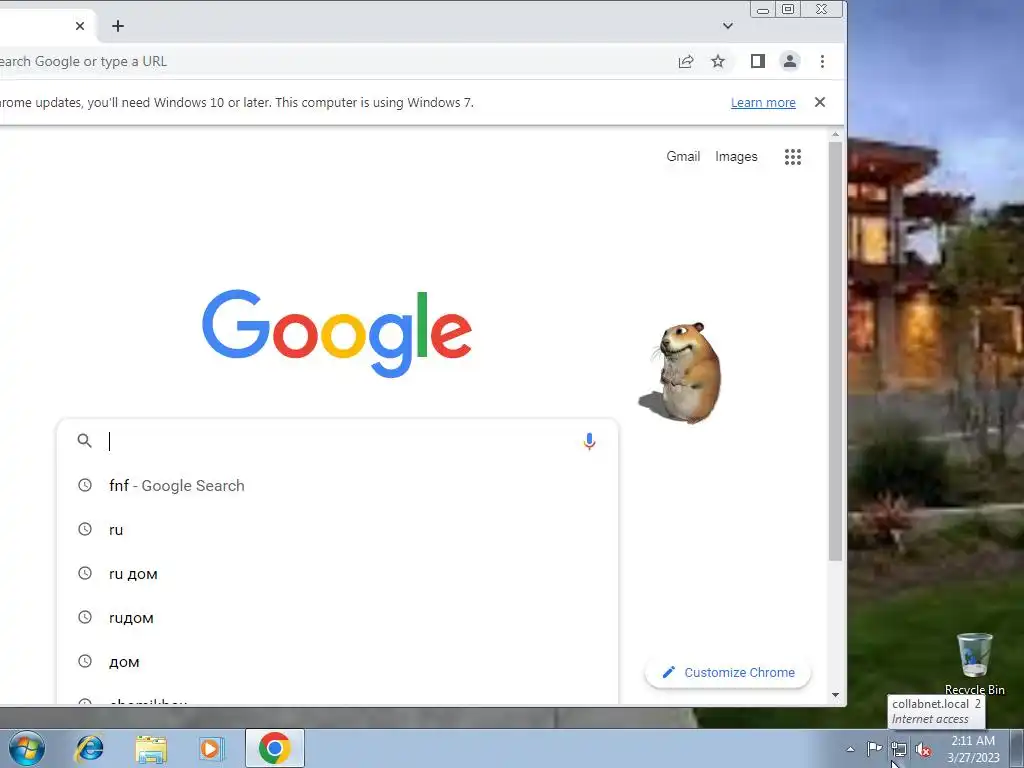Click the hamster desktop pet
Image resolution: width=1024 pixels, height=768 pixels.
pyautogui.click(x=682, y=372)
